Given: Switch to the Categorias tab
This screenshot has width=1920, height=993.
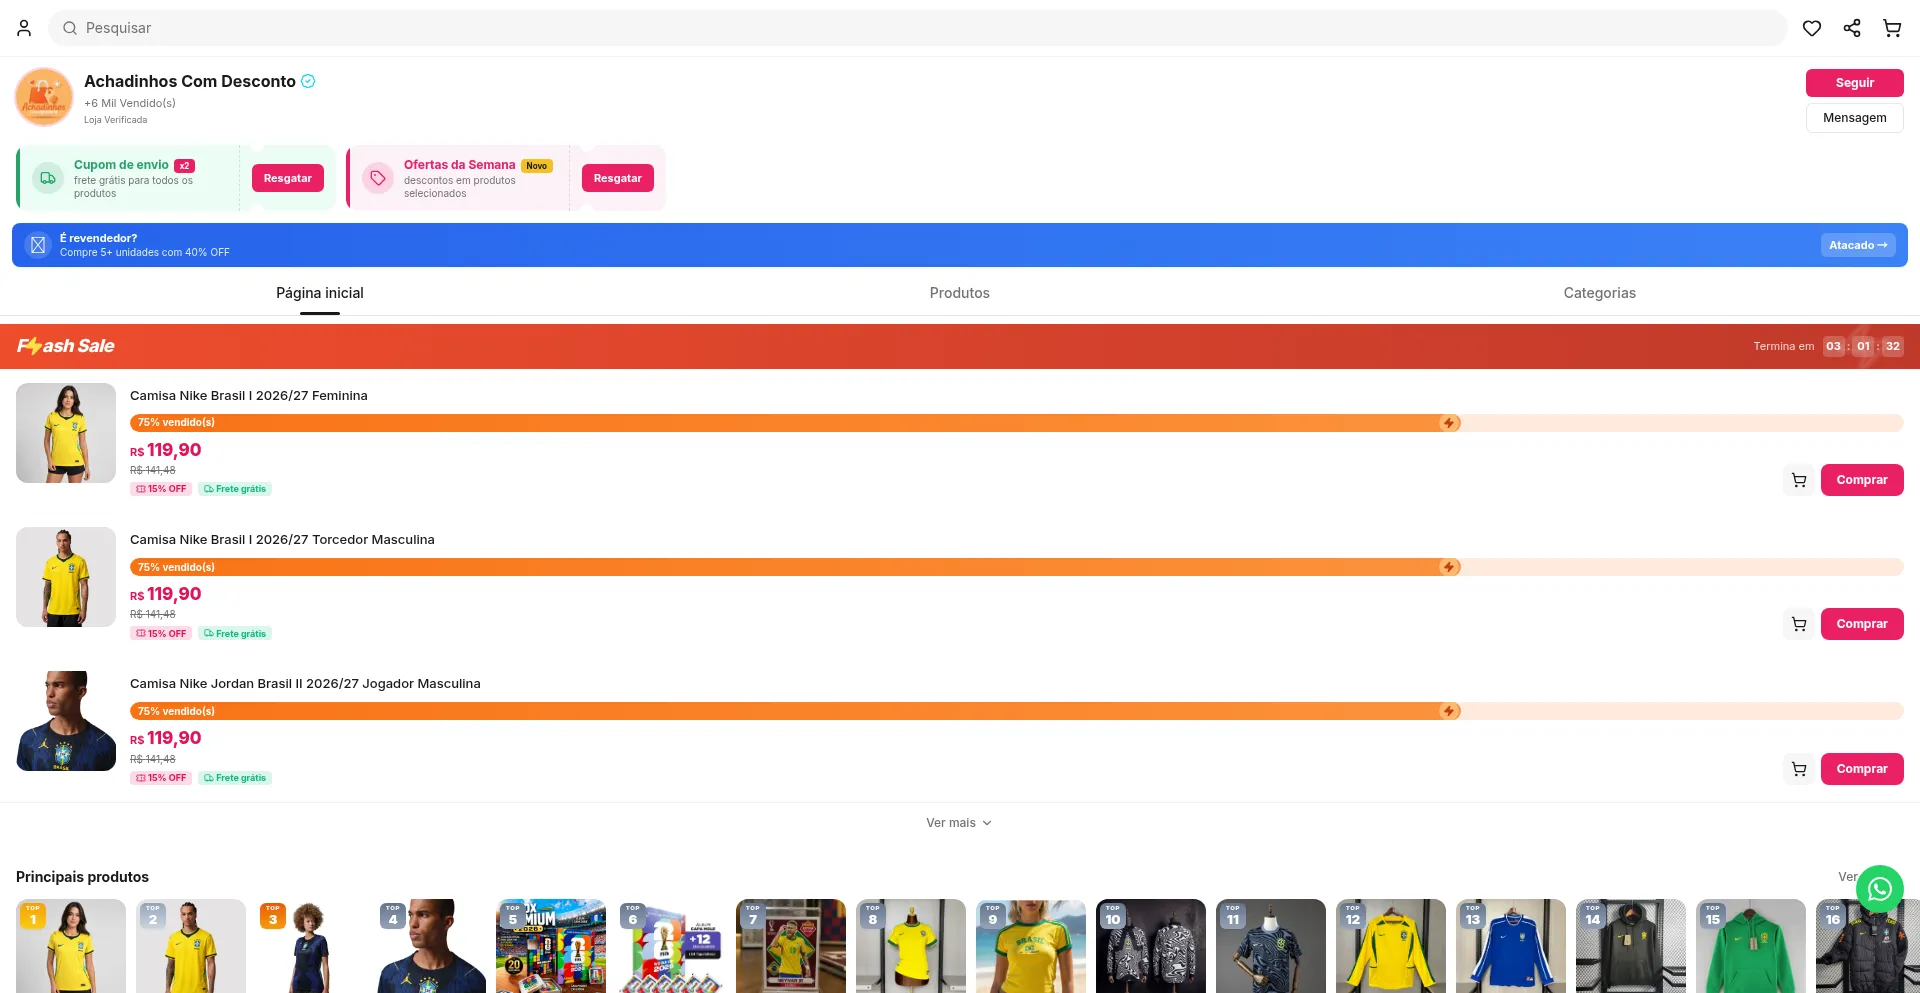Looking at the screenshot, I should tap(1600, 293).
